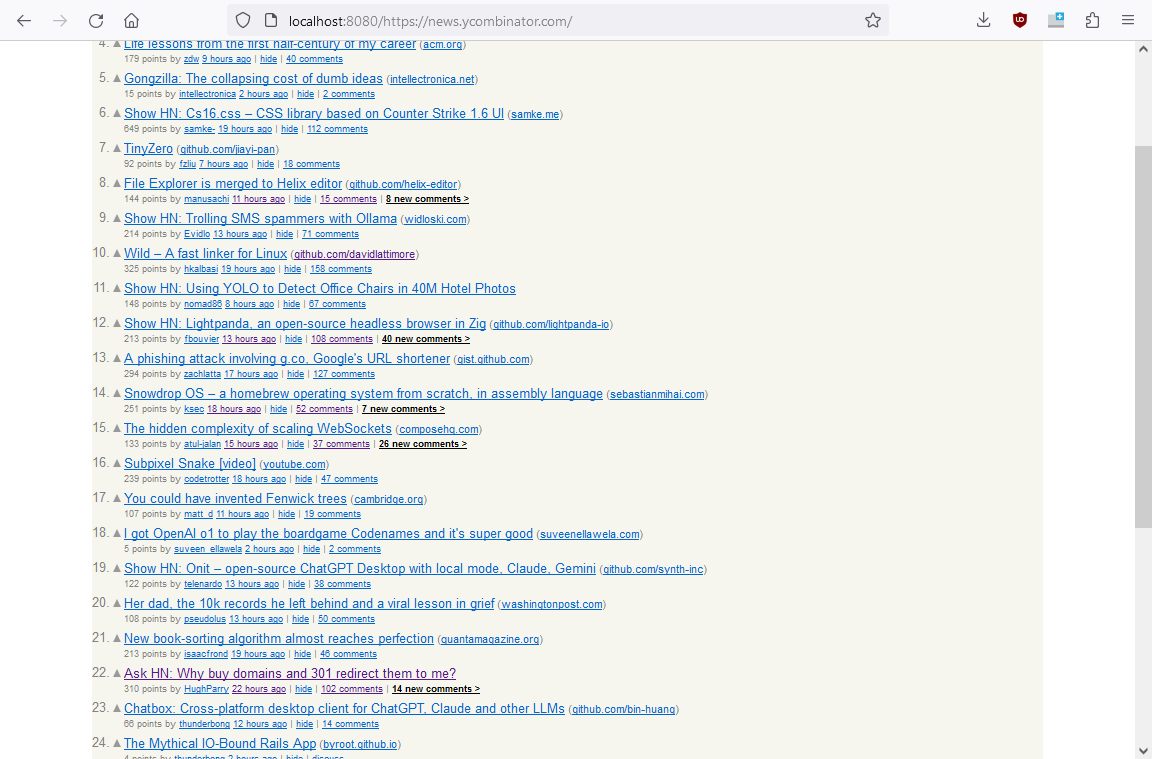Image resolution: width=1152 pixels, height=759 pixels.
Task: Click the scrollbar up arrow
Action: [x=1143, y=49]
